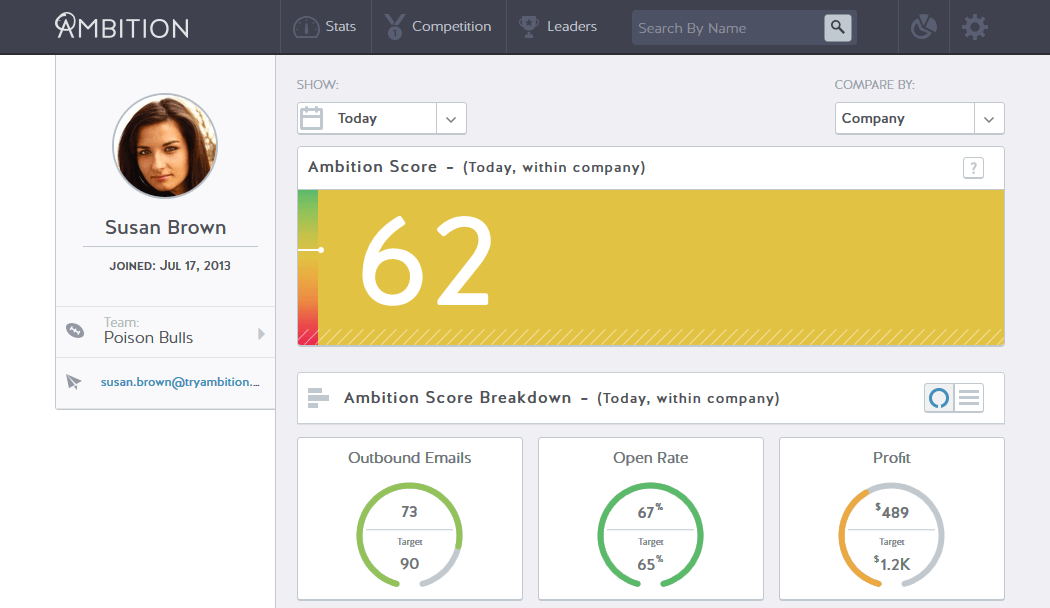Click the Outbound Emails target 90
This screenshot has width=1050, height=608.
point(410,564)
